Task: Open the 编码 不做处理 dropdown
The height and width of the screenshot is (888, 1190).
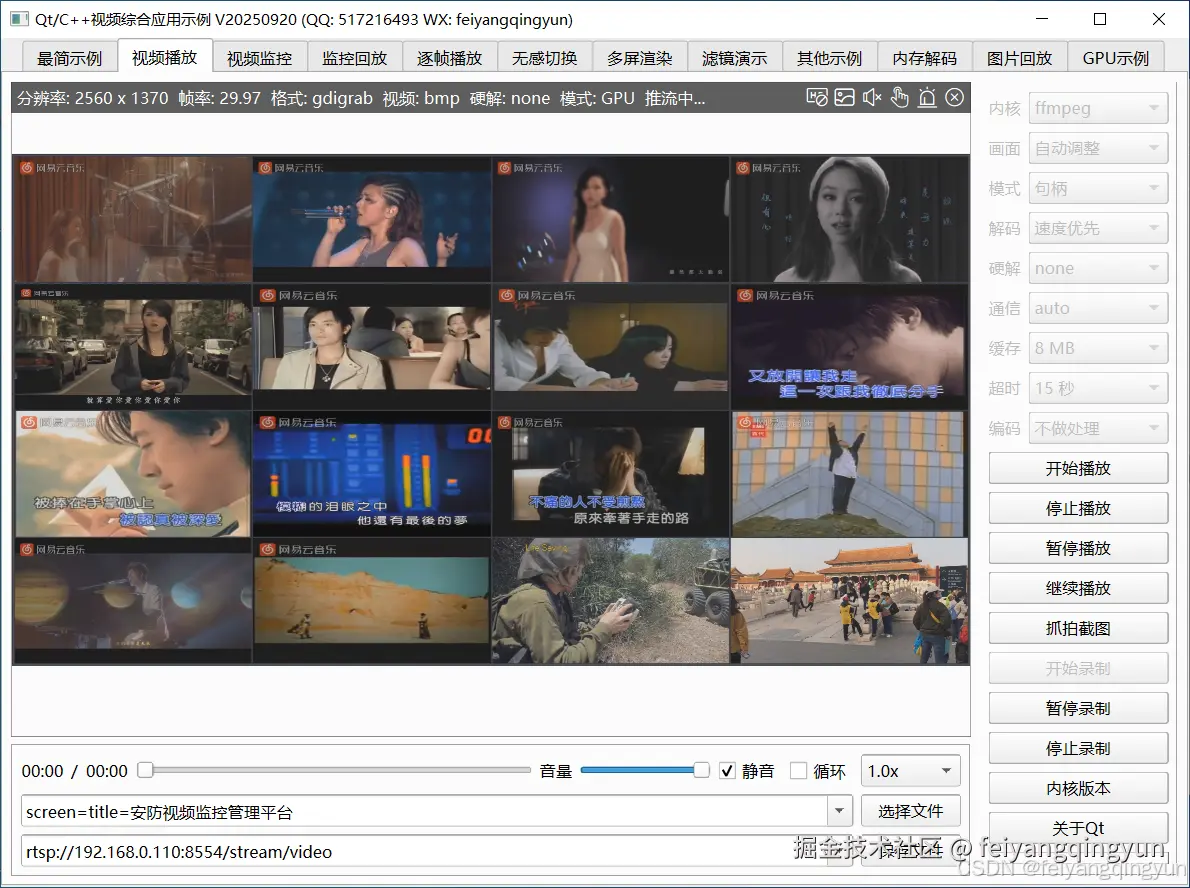Action: pos(1098,428)
